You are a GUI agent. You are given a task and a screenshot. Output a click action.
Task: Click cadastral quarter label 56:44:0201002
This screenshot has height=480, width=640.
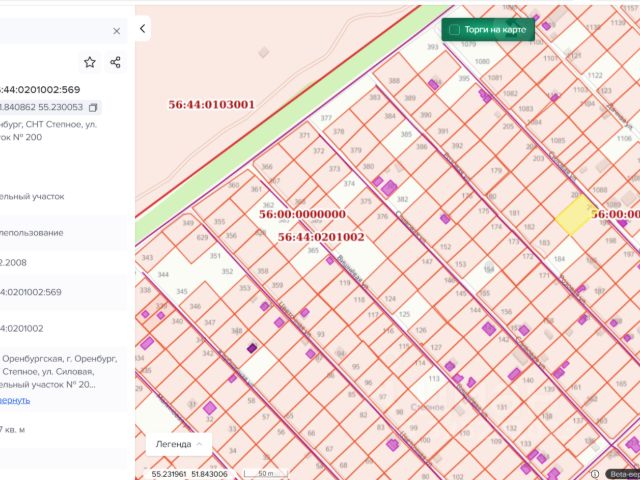click(321, 237)
